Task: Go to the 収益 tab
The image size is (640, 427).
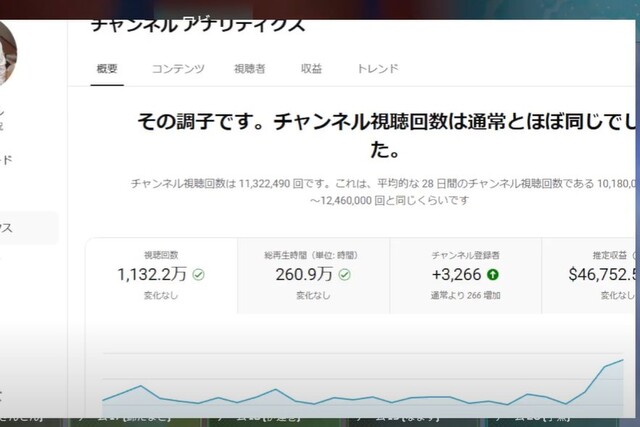Action: click(311, 69)
